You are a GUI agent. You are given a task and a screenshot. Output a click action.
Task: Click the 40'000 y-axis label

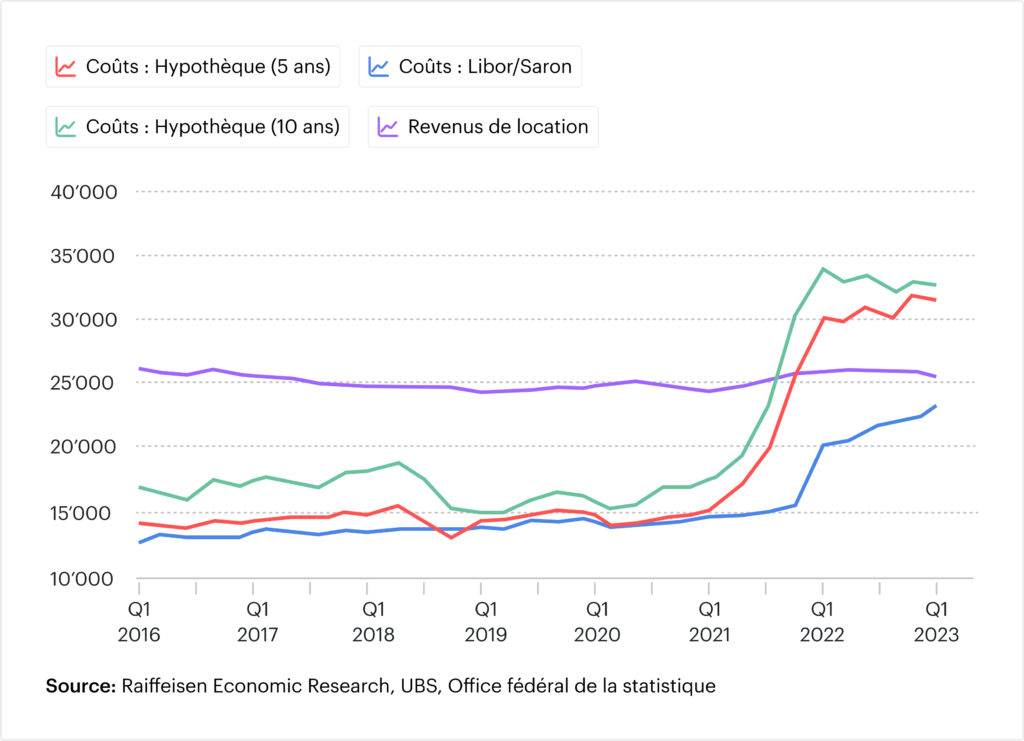pos(84,193)
